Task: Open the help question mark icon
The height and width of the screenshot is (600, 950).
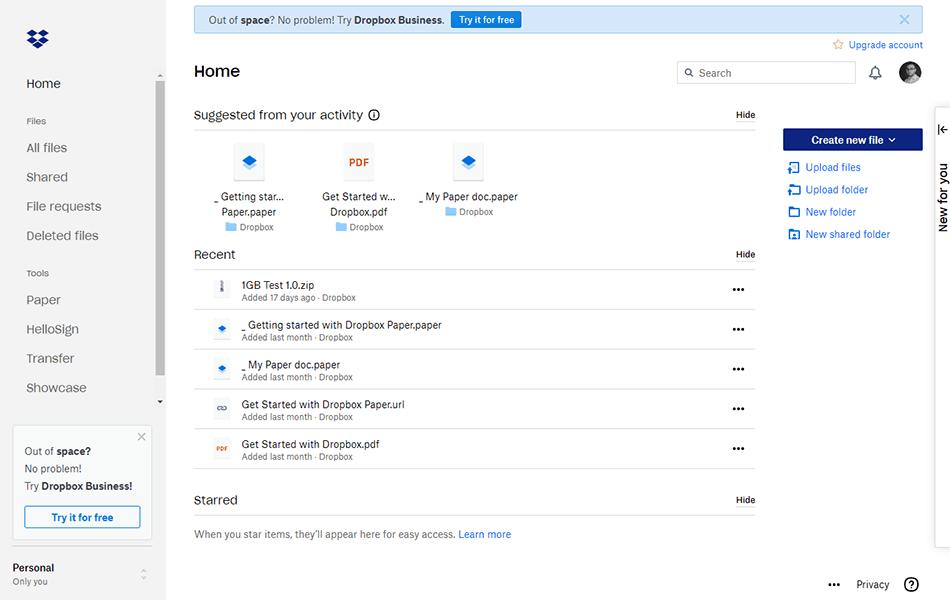Action: coord(911,584)
